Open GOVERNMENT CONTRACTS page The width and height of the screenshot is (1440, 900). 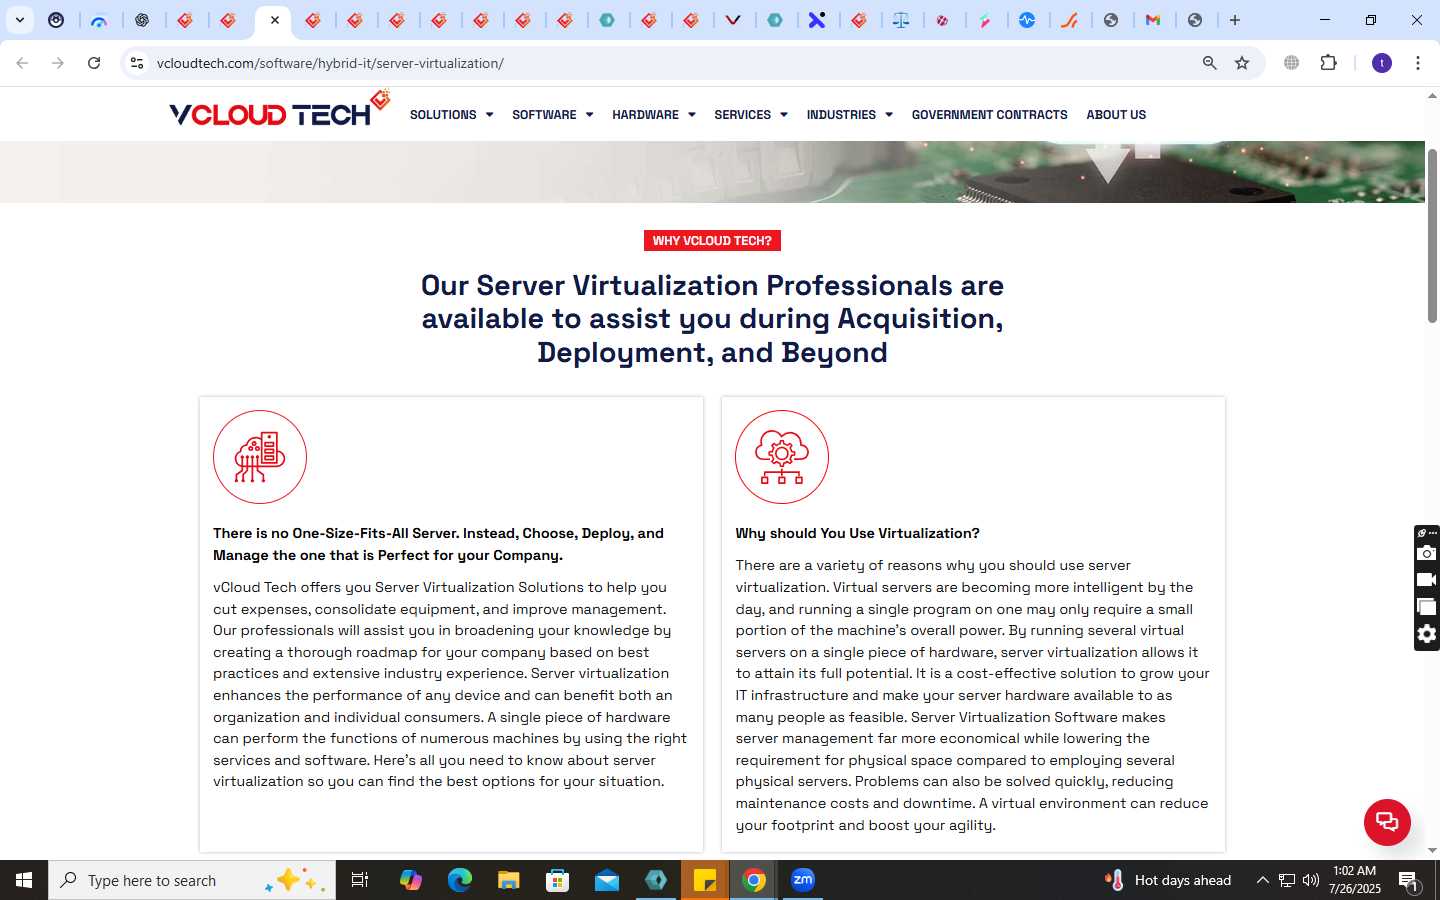point(989,115)
